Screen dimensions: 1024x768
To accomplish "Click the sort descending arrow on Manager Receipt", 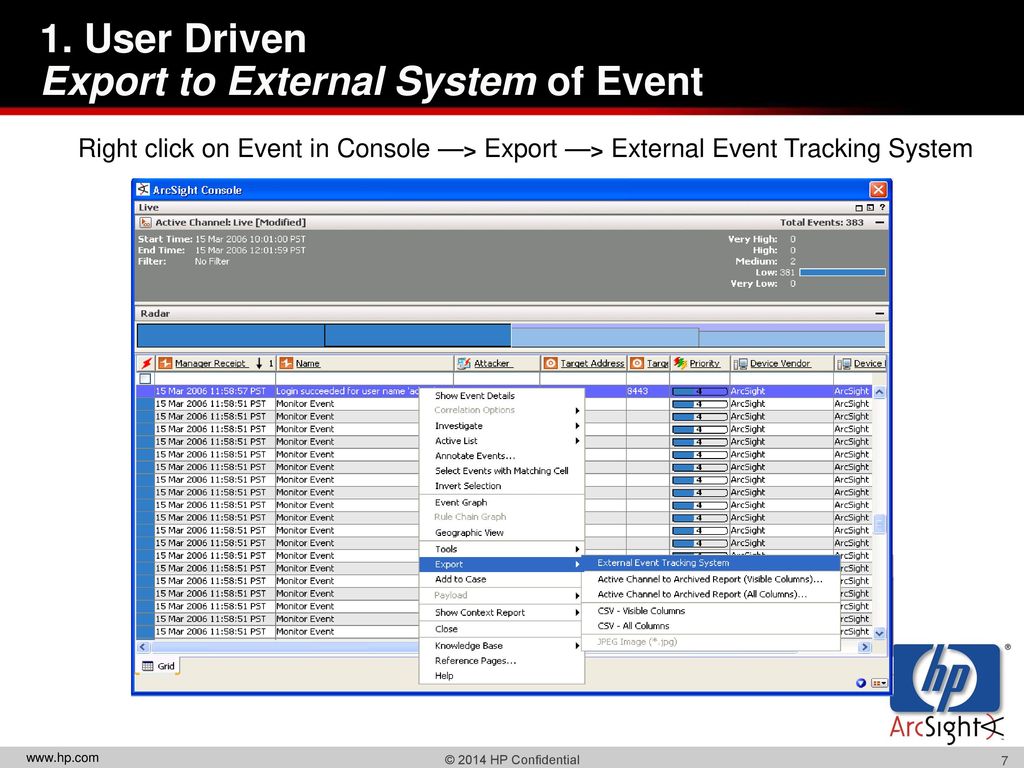I will pyautogui.click(x=259, y=363).
